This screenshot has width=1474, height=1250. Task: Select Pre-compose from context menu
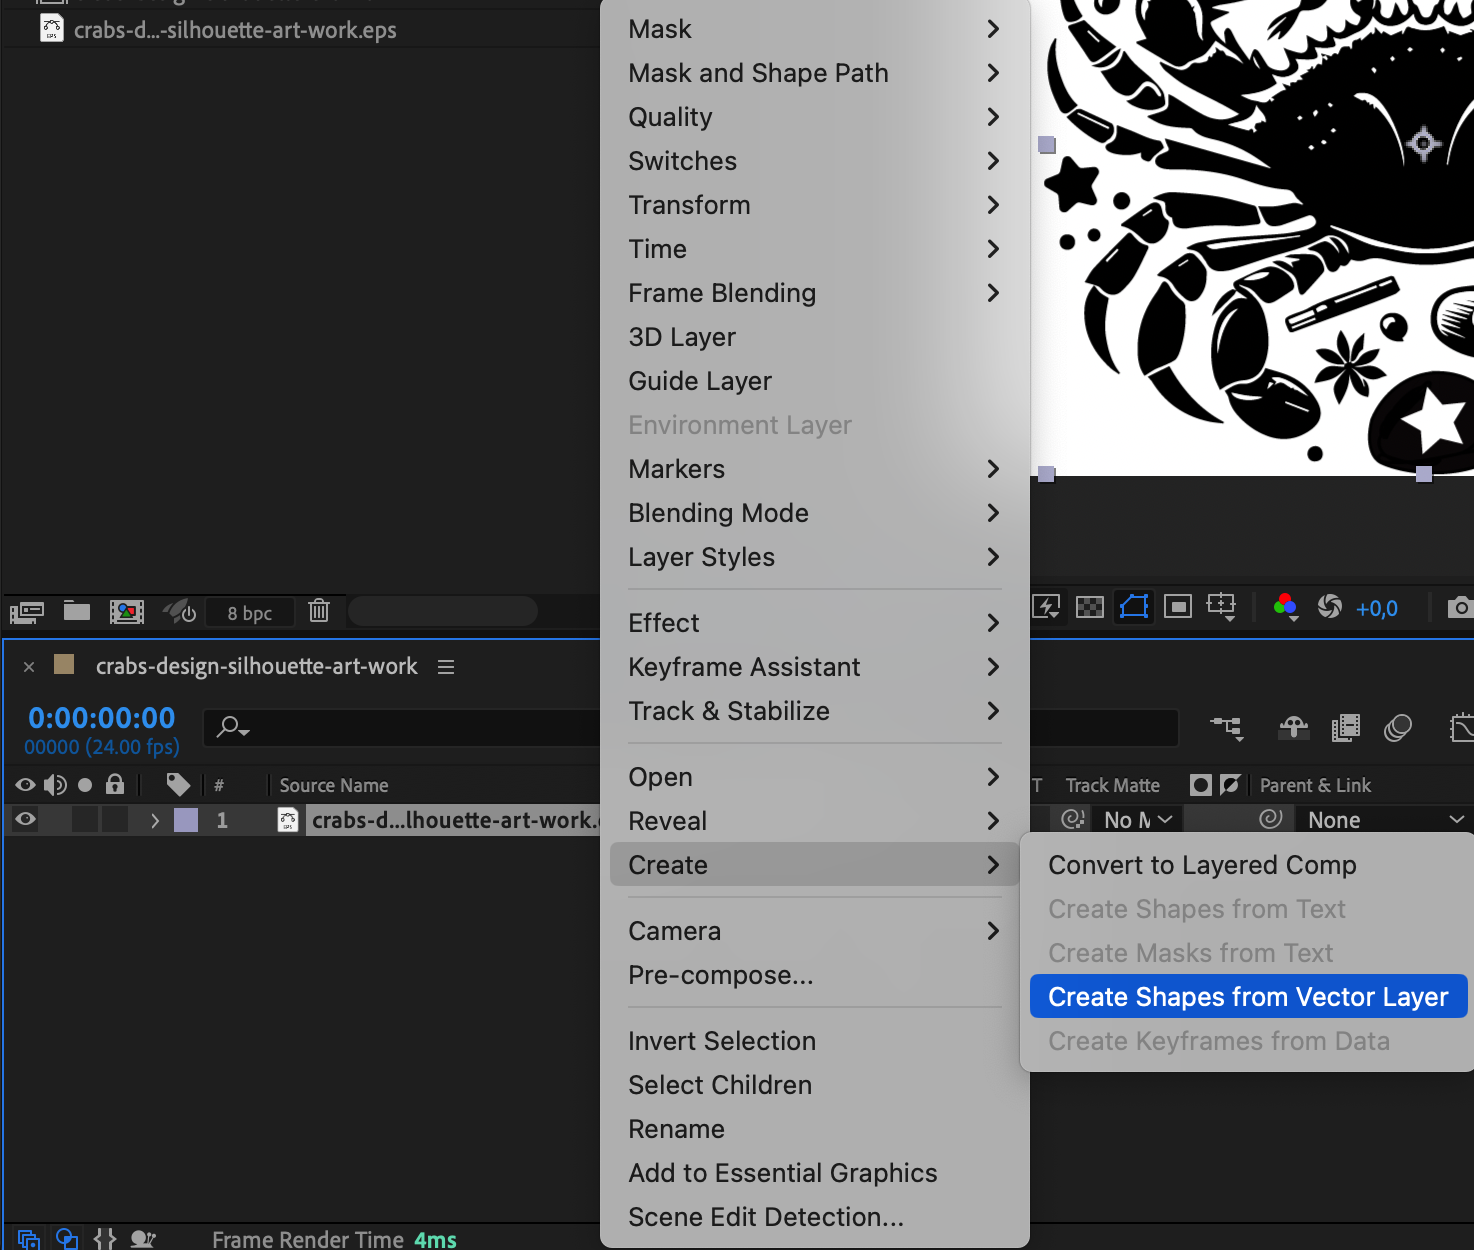point(815,975)
